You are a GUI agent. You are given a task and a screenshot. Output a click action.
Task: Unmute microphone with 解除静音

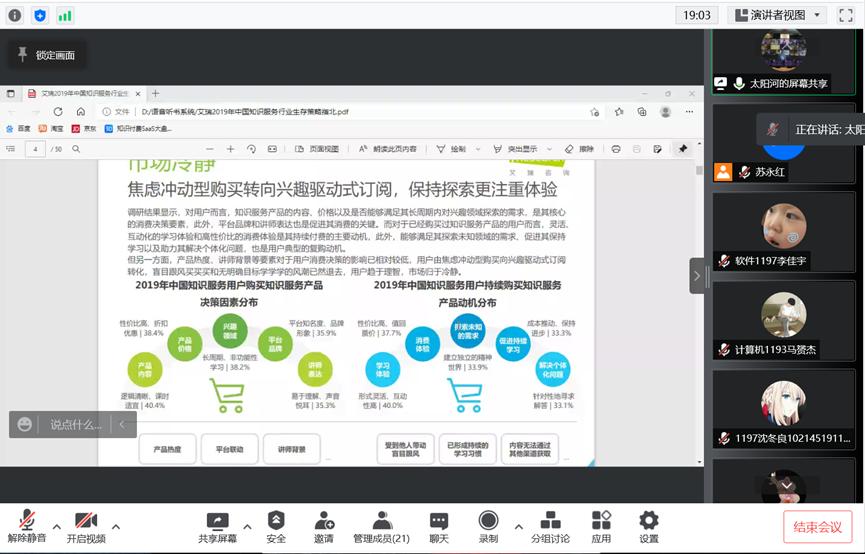click(28, 527)
